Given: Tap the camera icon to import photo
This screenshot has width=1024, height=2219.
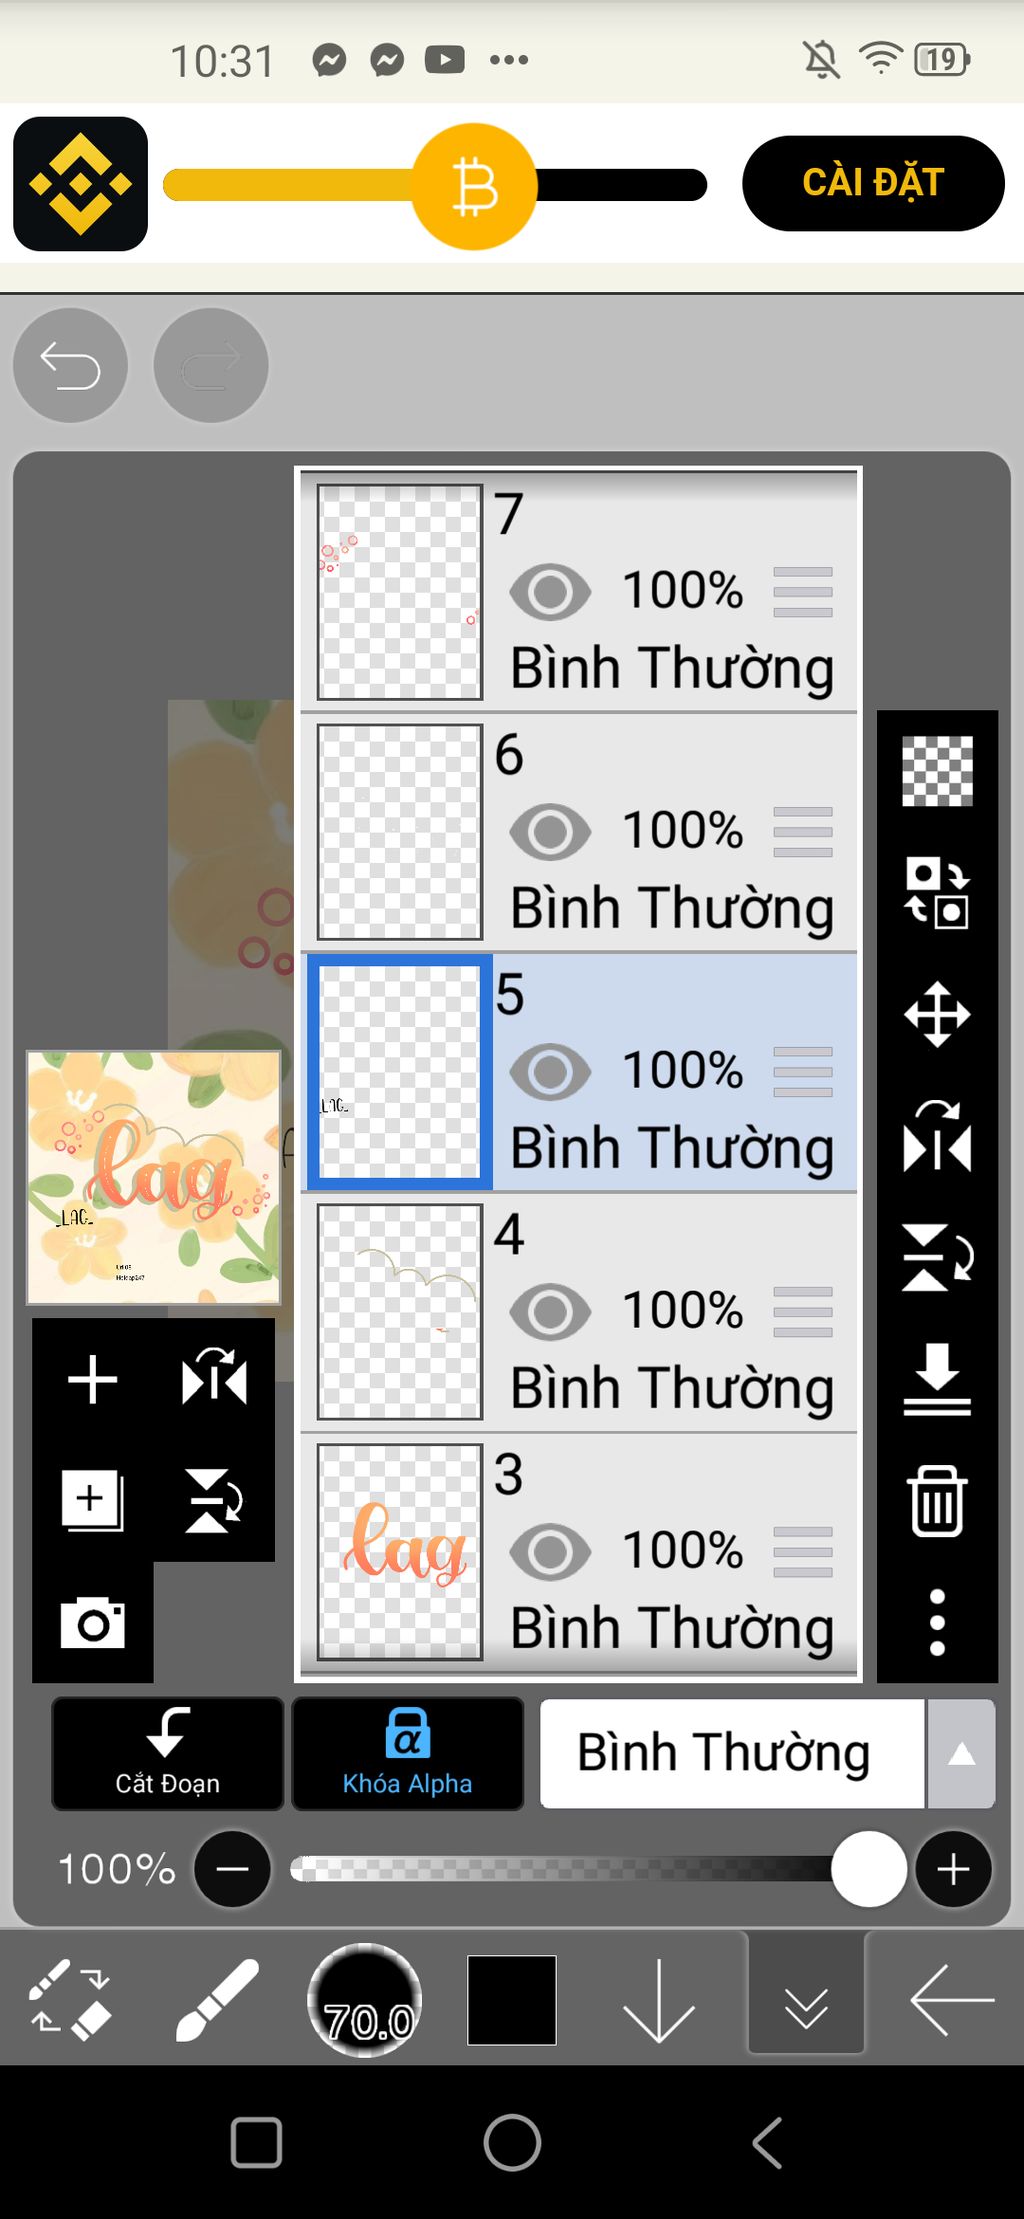Looking at the screenshot, I should point(92,1622).
